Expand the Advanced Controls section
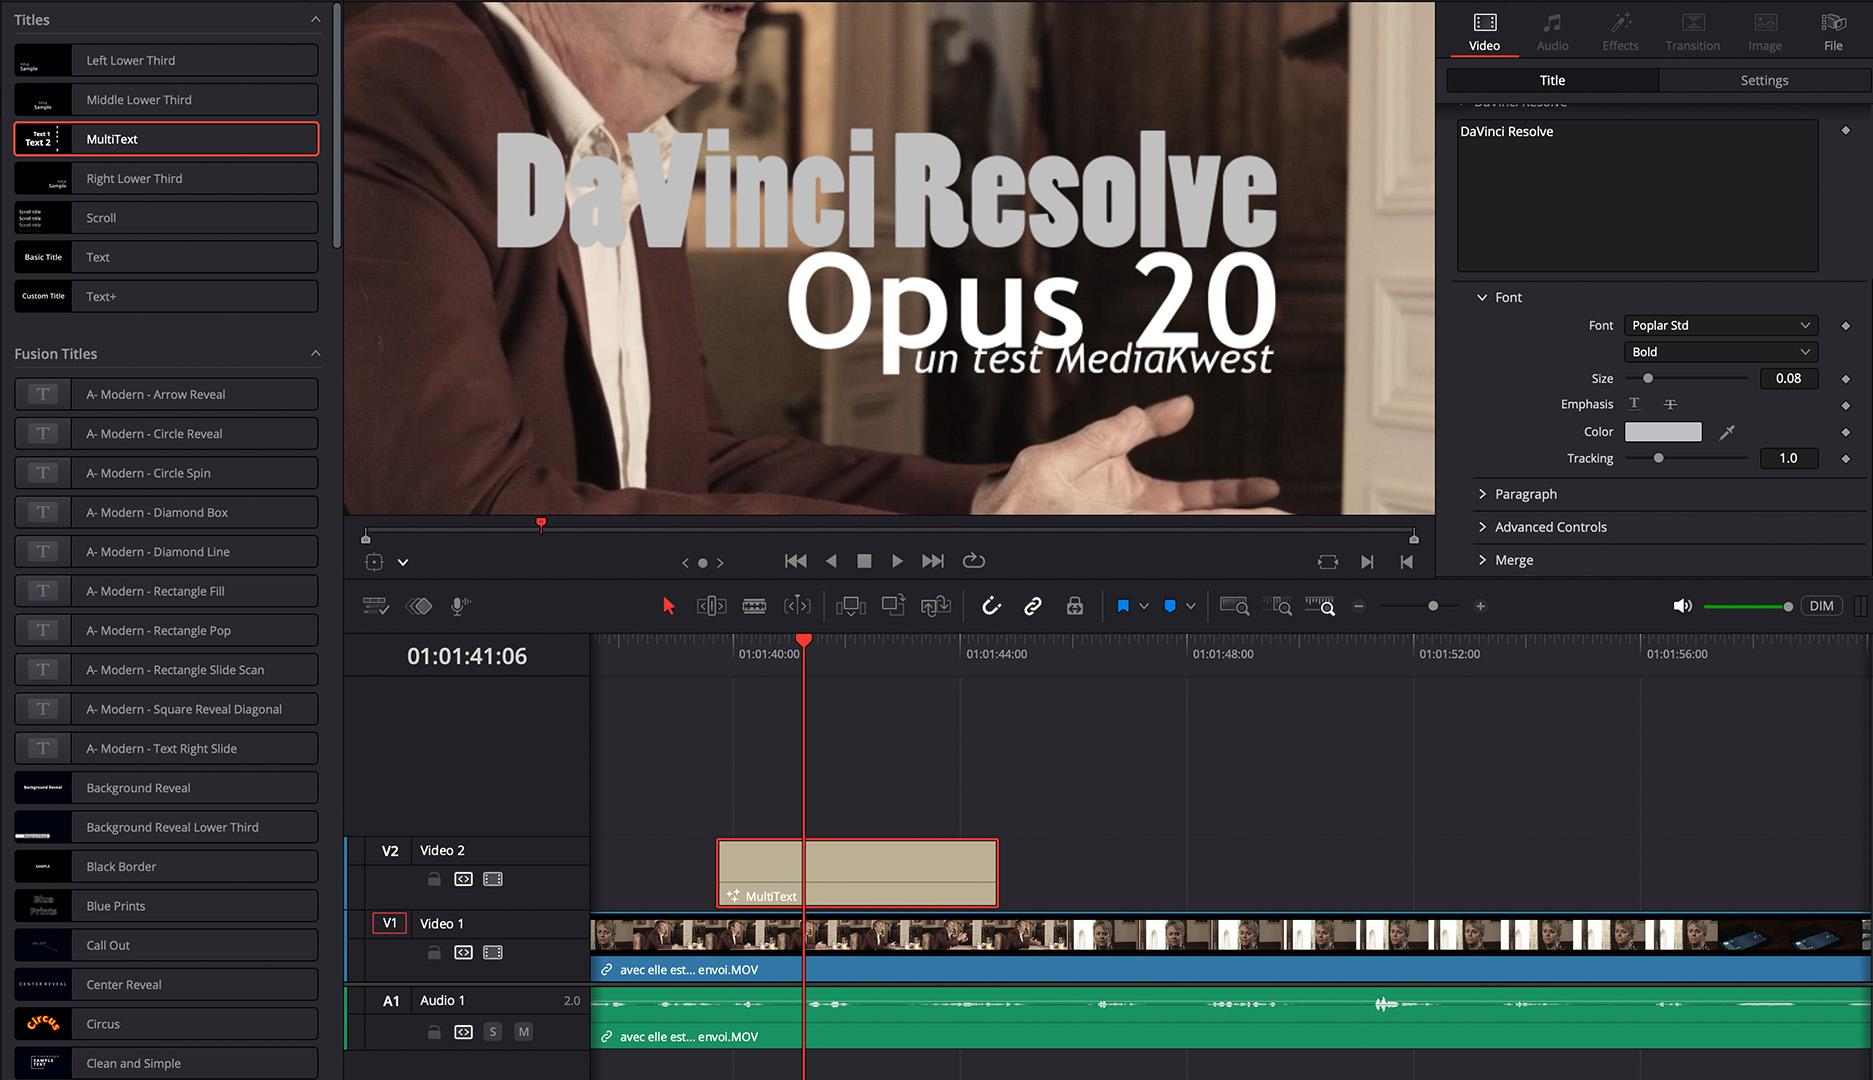This screenshot has height=1080, width=1873. pos(1550,527)
